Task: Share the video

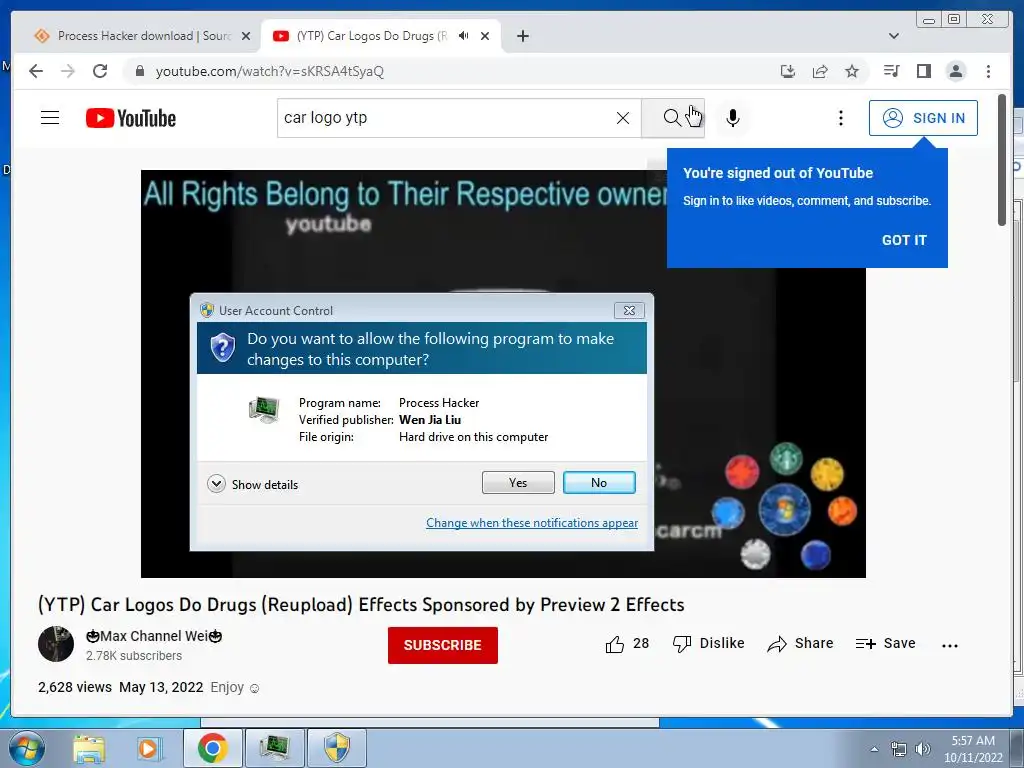Action: tap(800, 644)
